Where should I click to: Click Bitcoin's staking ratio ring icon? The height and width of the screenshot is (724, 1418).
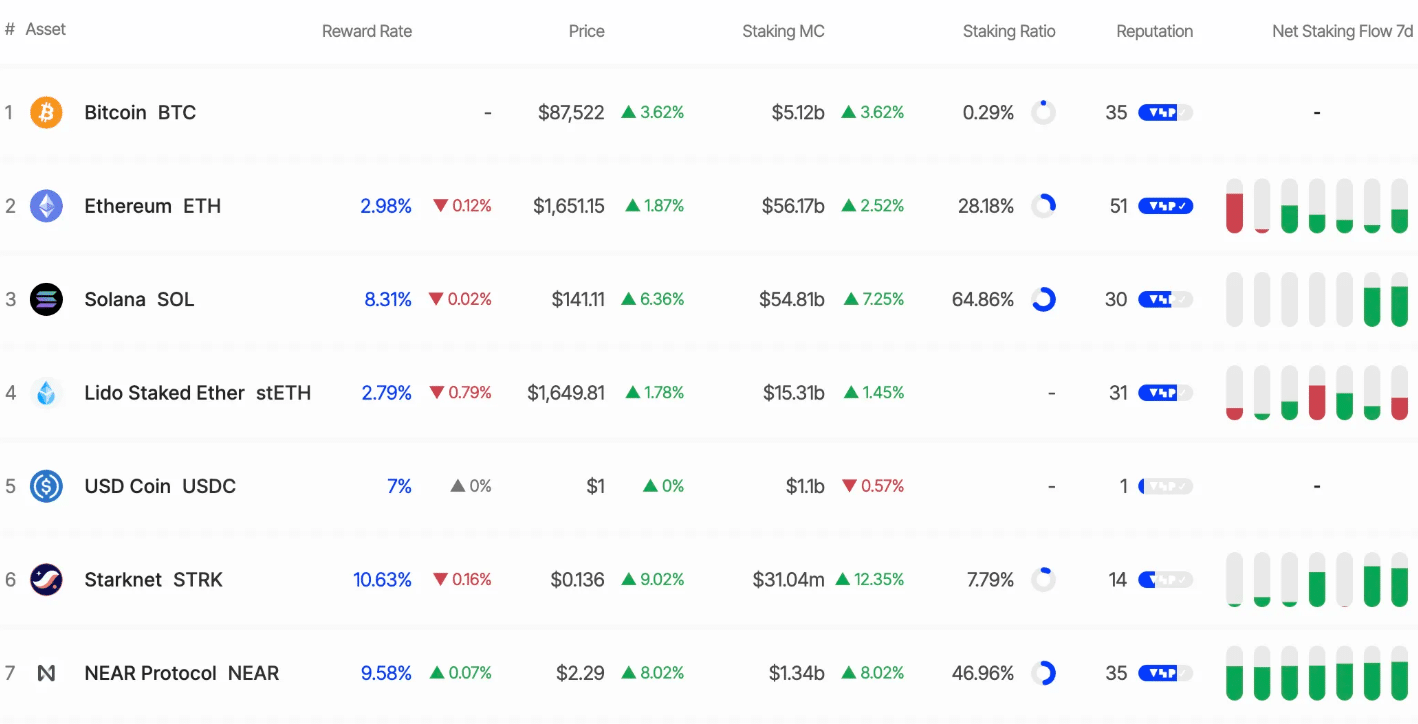pyautogui.click(x=1043, y=112)
